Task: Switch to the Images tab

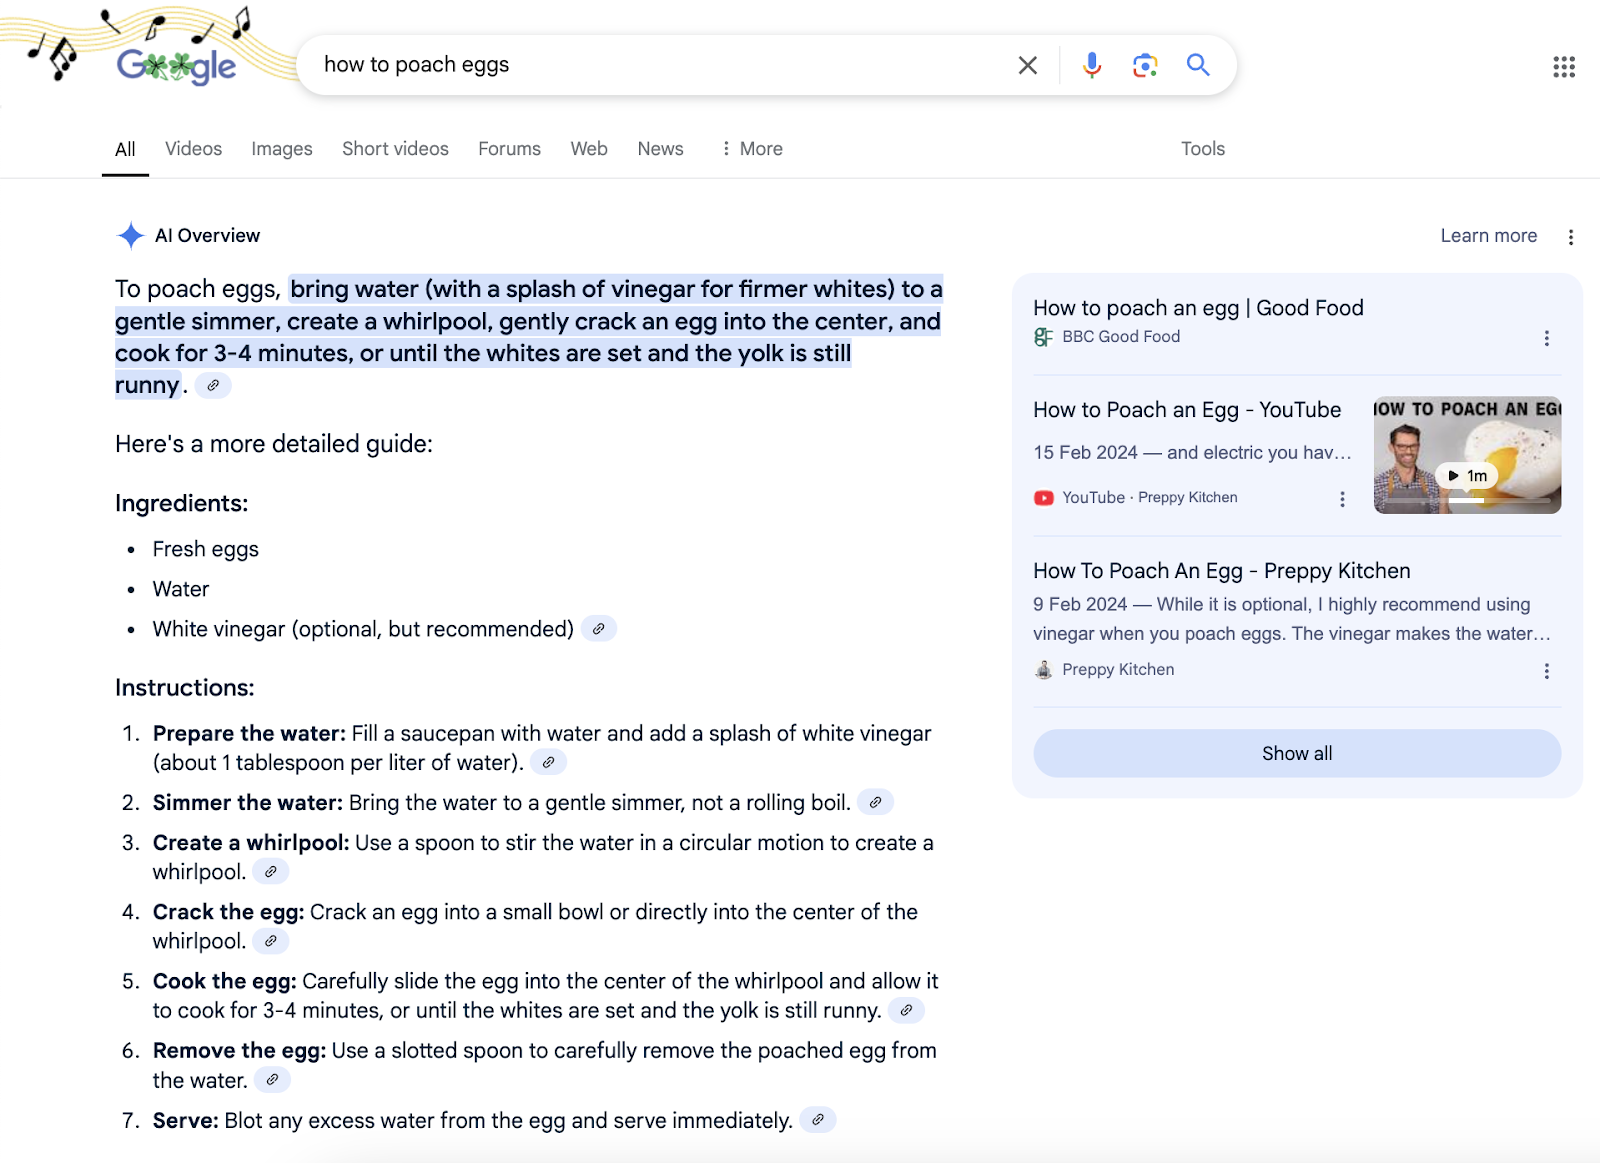Action: click(282, 149)
